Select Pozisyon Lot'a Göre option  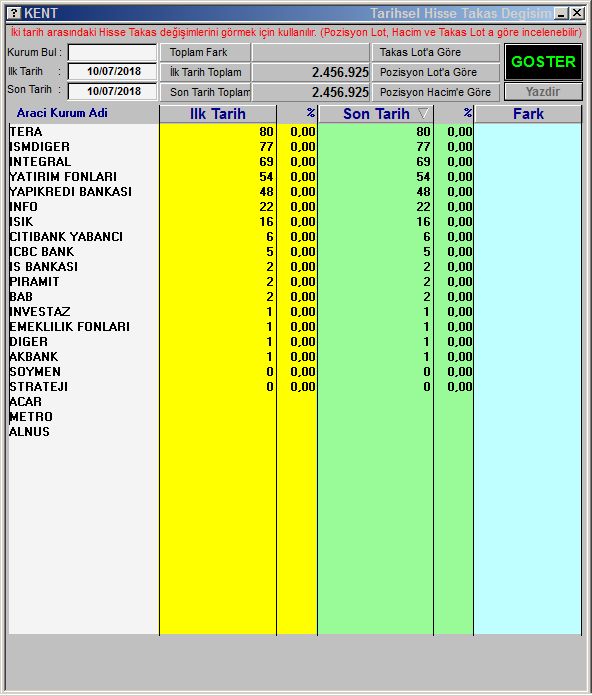(x=436, y=72)
